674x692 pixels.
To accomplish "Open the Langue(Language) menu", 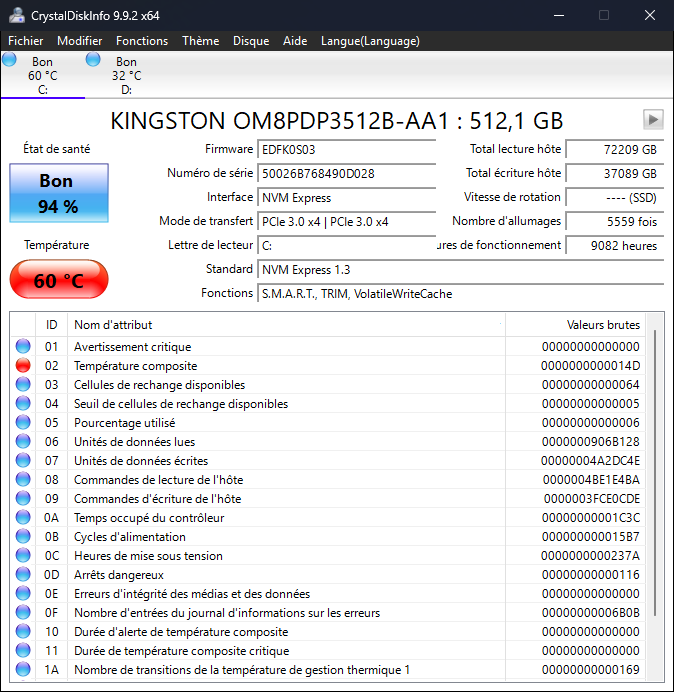I will coord(370,41).
